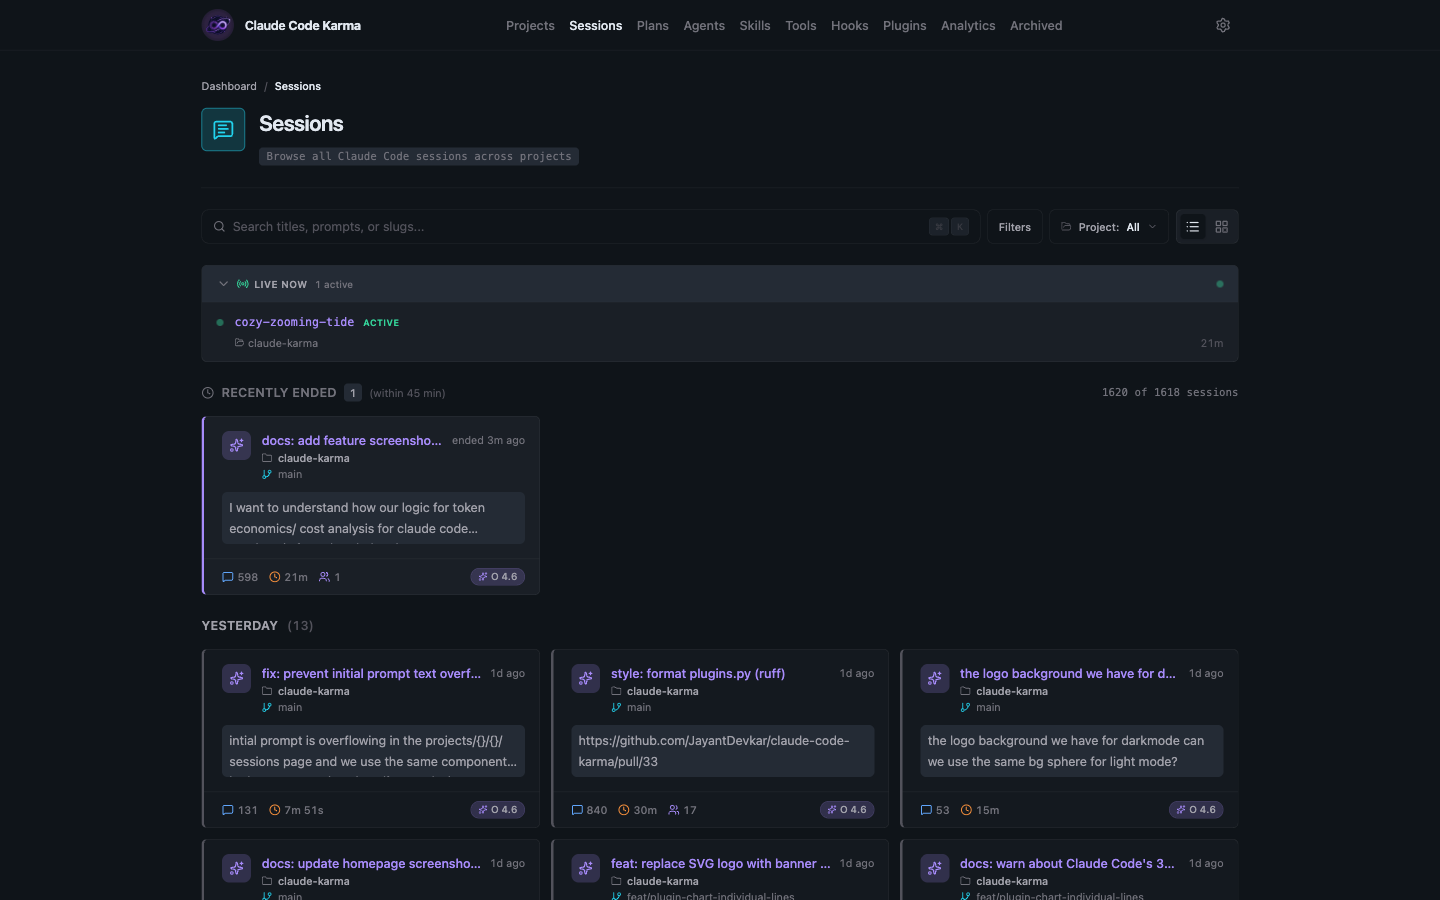Open the Filters button
This screenshot has height=900, width=1440.
1014,227
